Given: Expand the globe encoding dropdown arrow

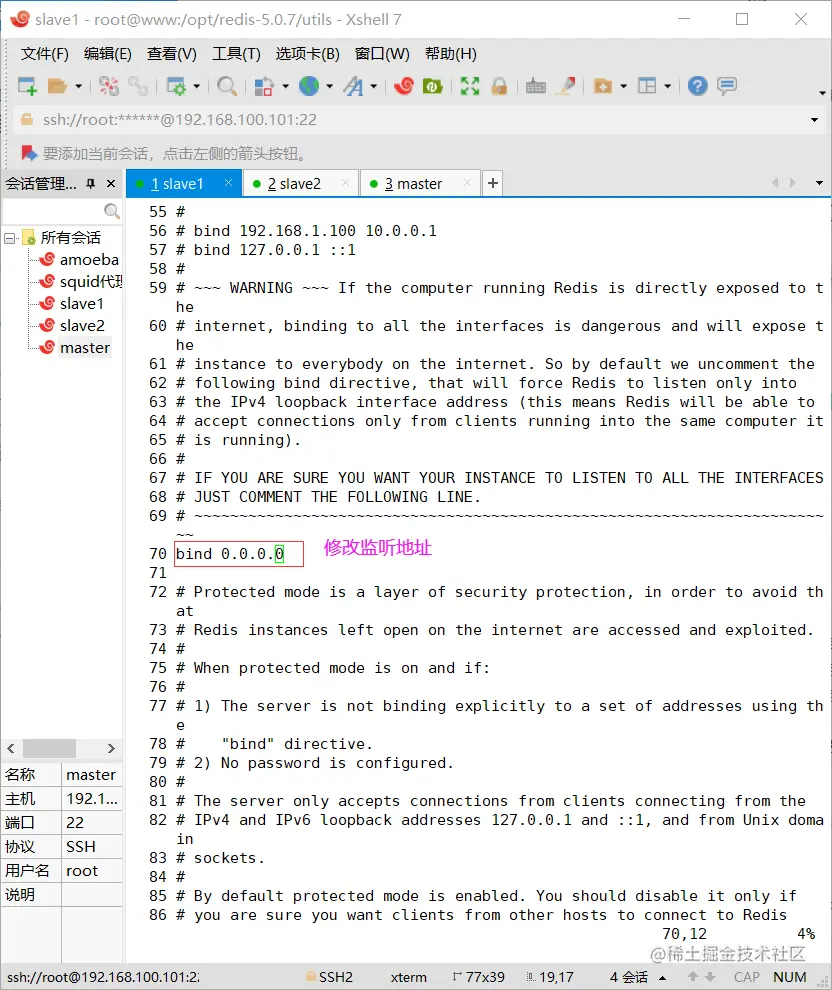Looking at the screenshot, I should (330, 86).
